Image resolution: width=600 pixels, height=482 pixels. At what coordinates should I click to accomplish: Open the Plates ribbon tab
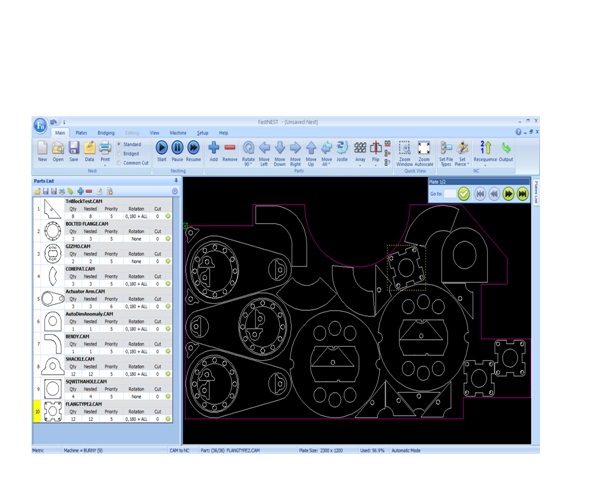click(81, 132)
